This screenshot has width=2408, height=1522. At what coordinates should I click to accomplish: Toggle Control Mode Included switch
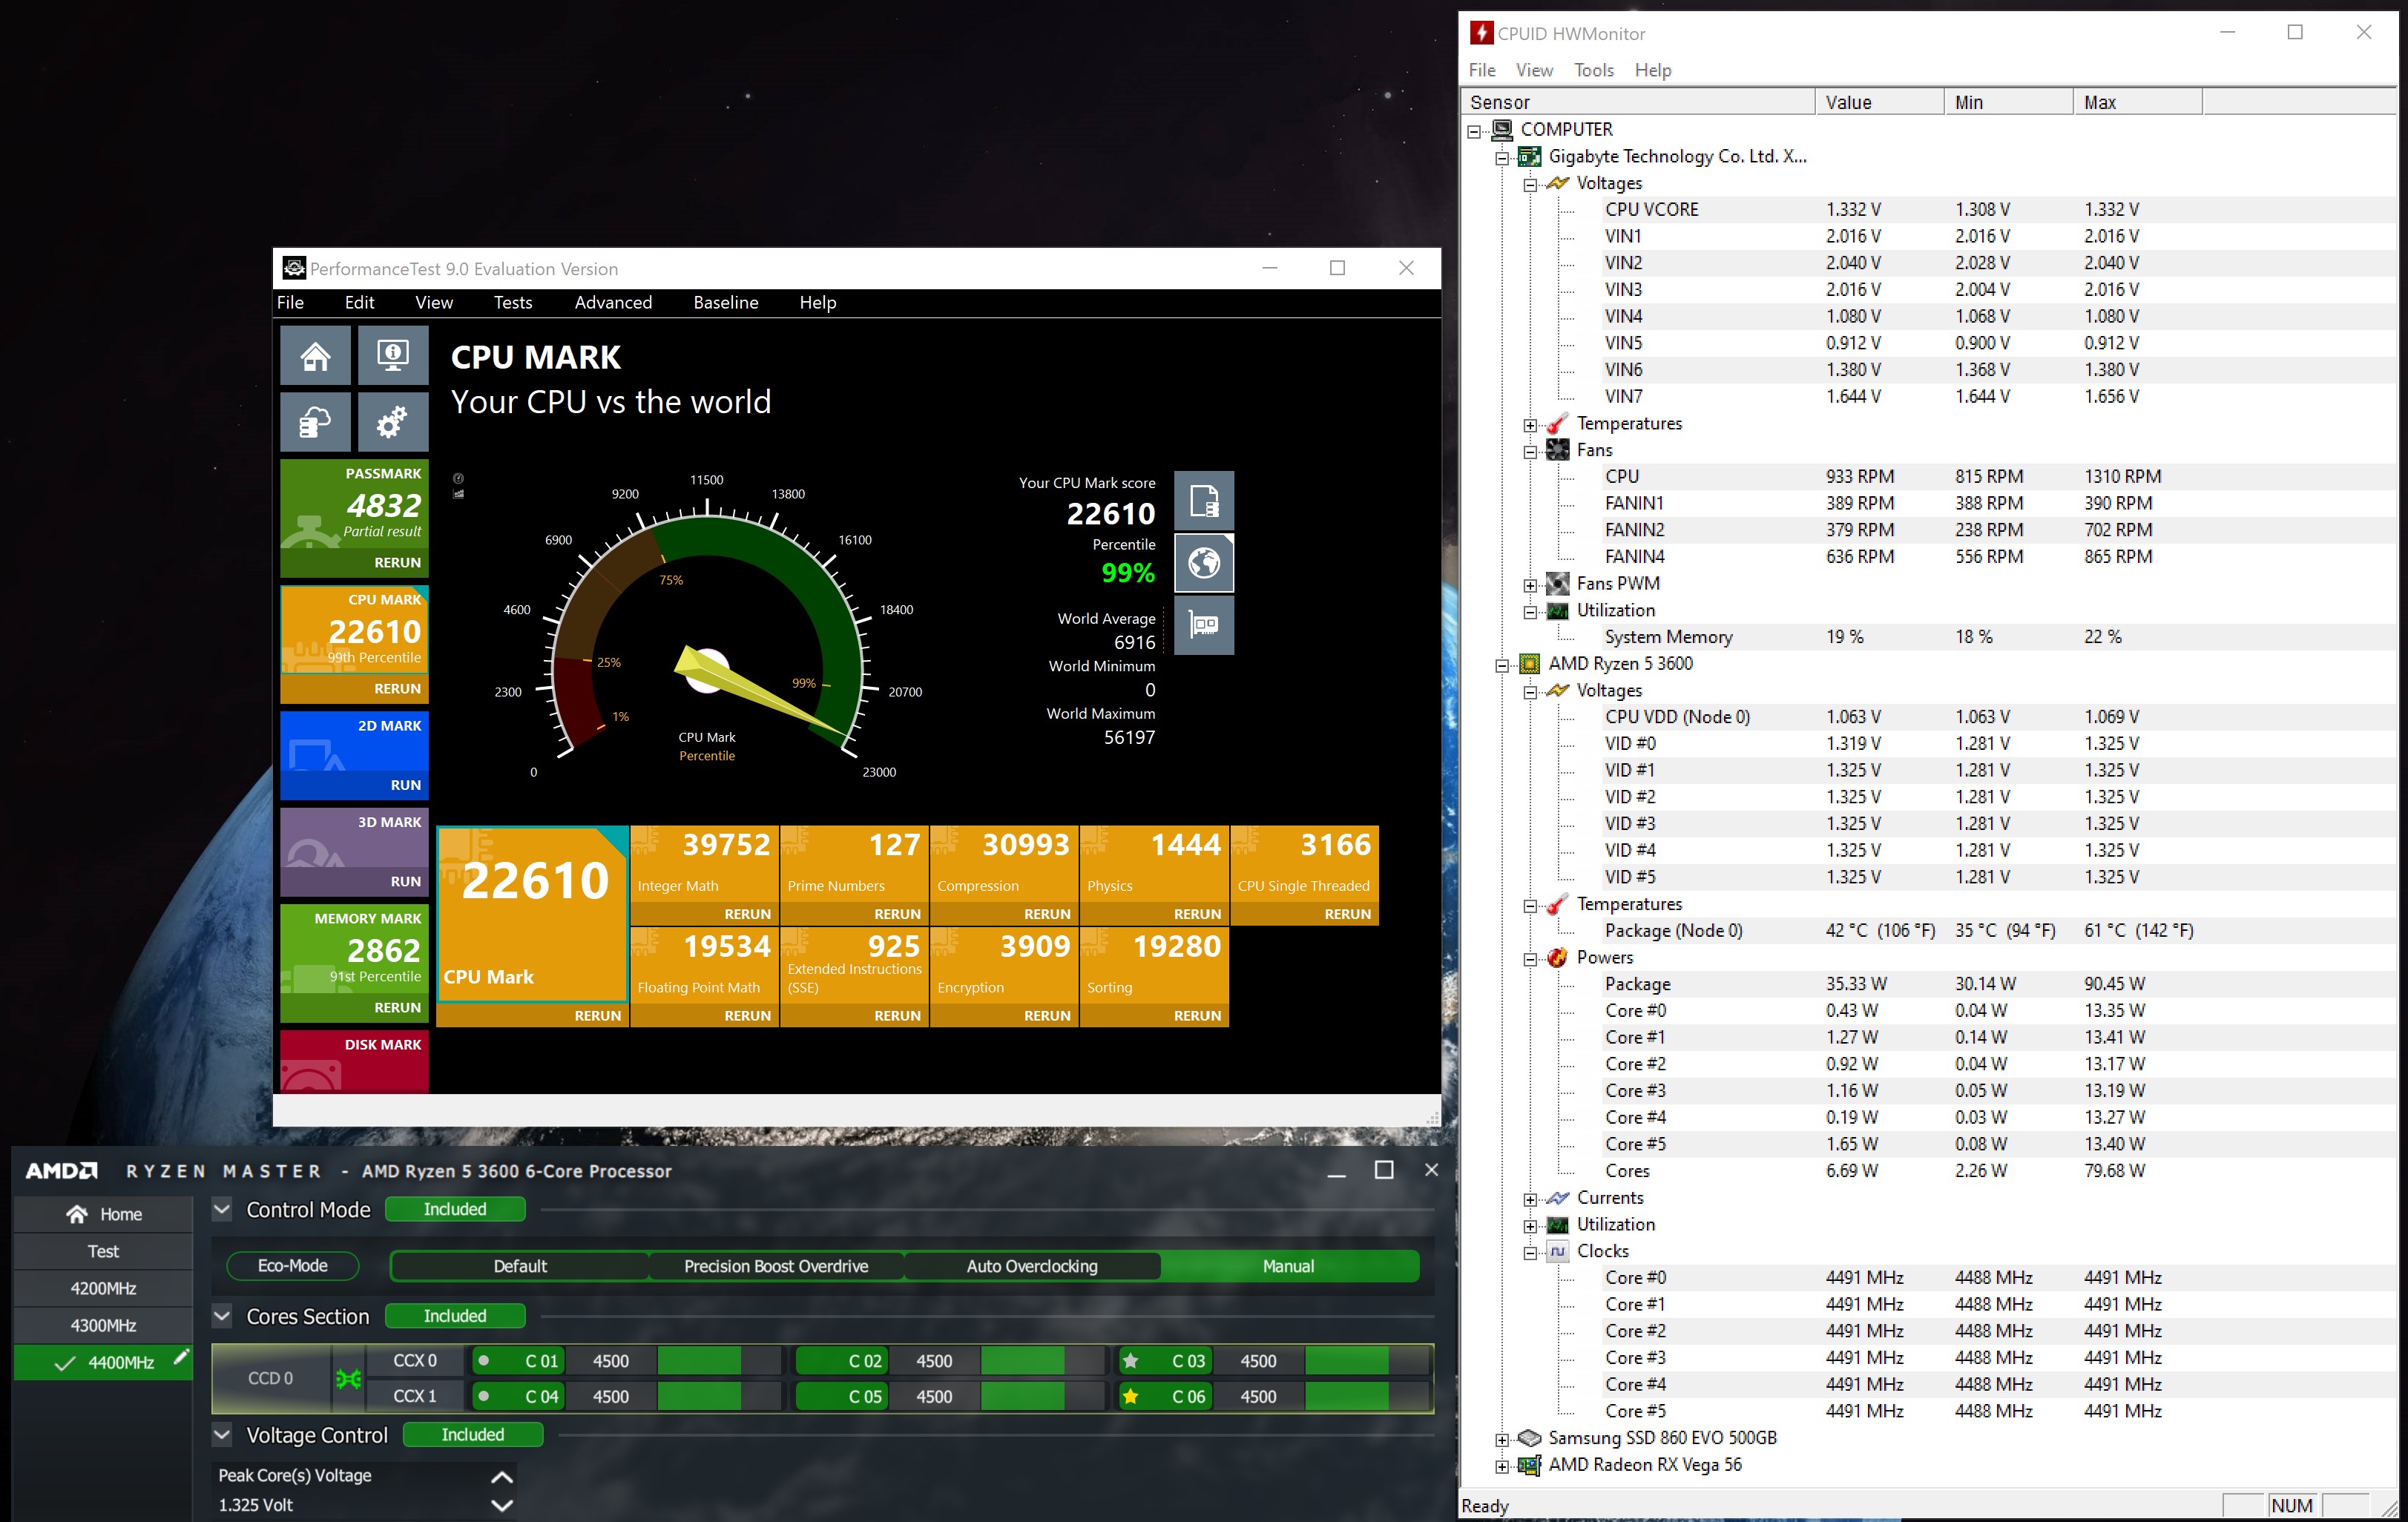[455, 1209]
